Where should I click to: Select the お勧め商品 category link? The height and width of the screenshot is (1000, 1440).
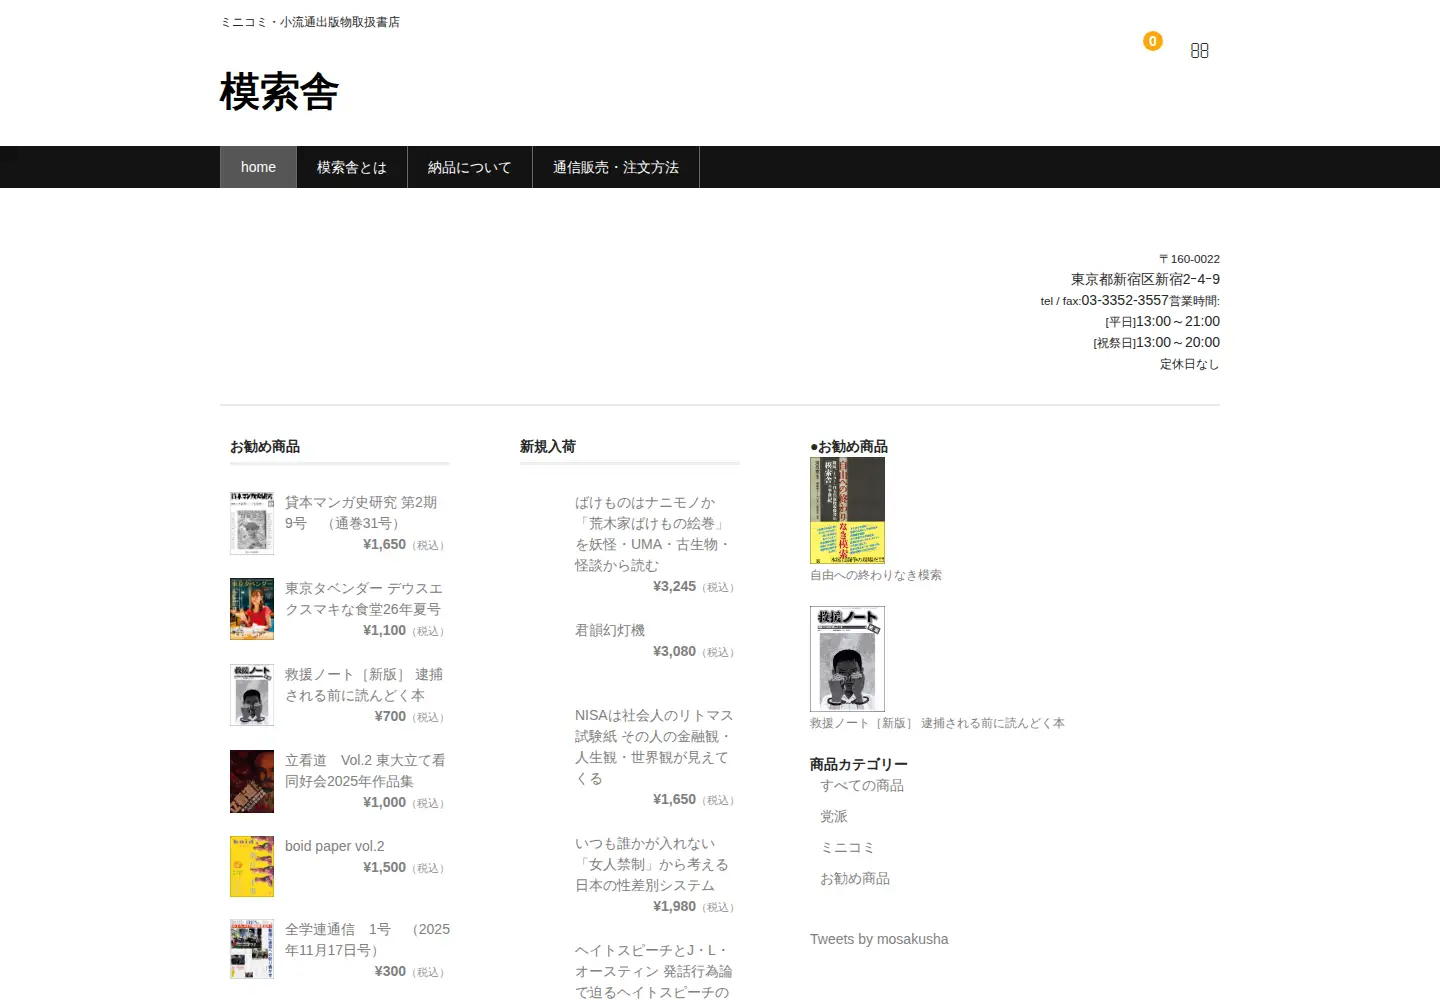tap(855, 879)
